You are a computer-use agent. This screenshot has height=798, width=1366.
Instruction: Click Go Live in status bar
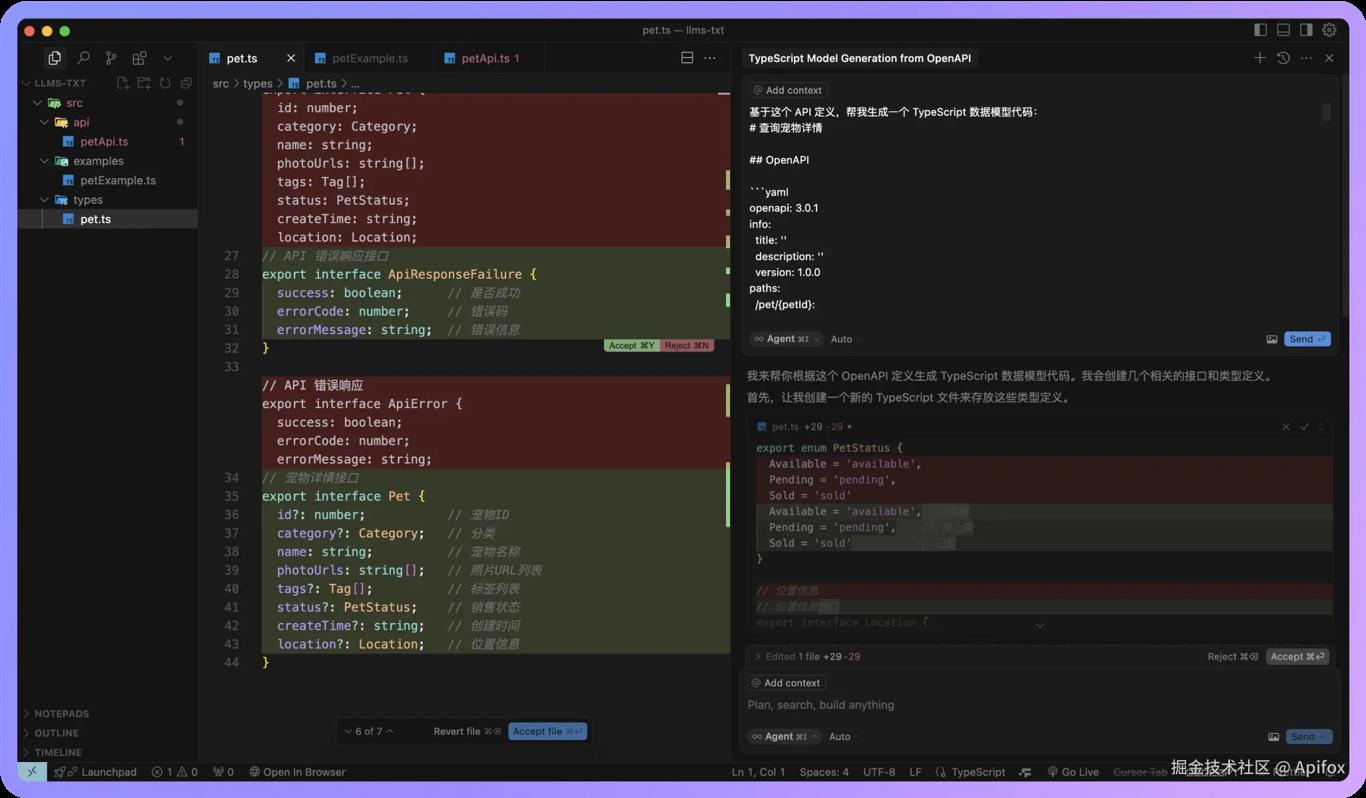pos(1073,772)
